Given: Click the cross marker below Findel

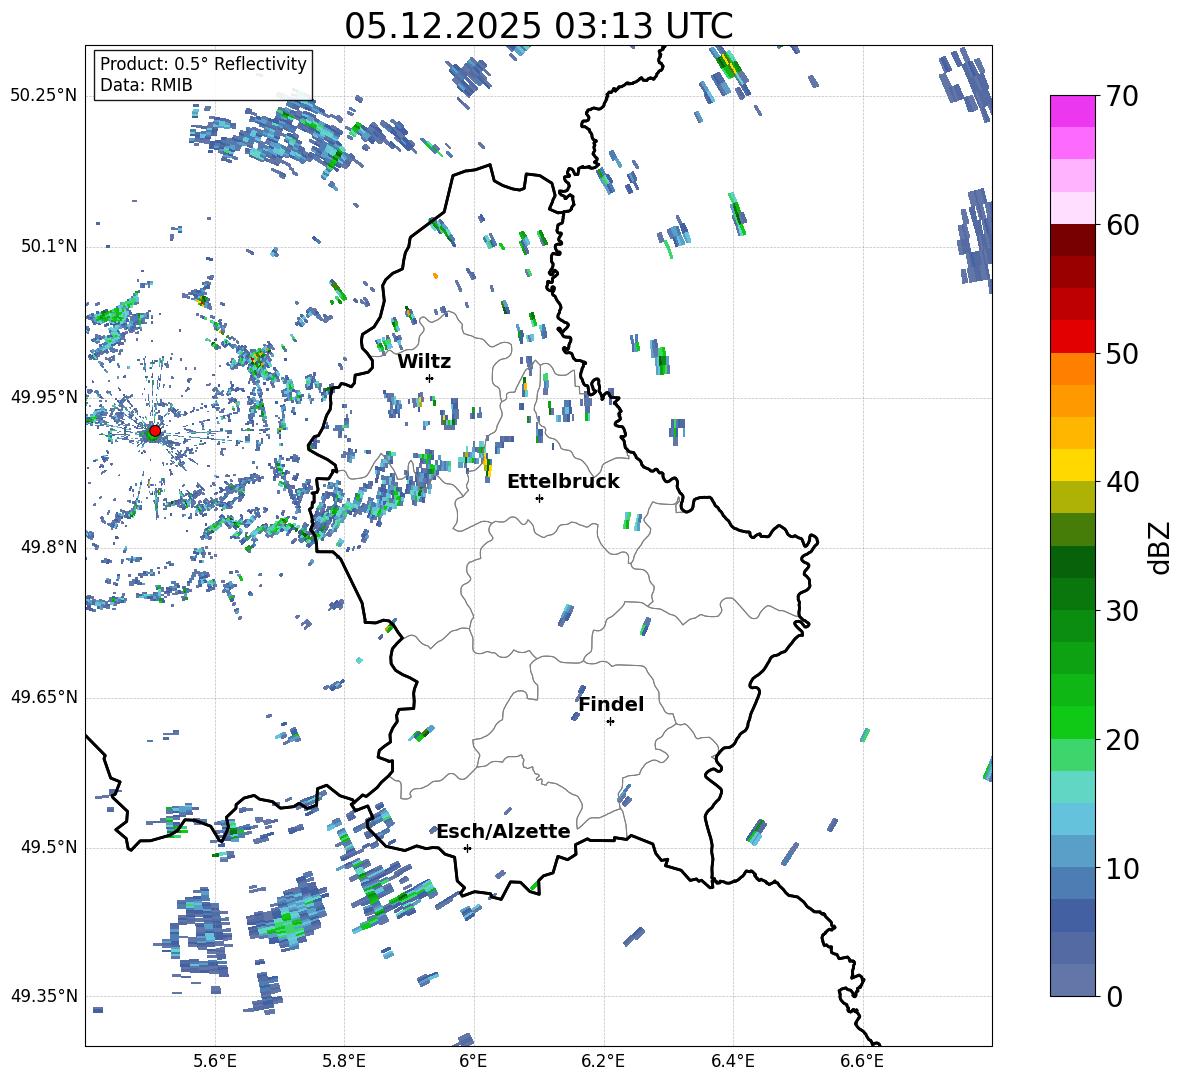Looking at the screenshot, I should click(x=610, y=722).
